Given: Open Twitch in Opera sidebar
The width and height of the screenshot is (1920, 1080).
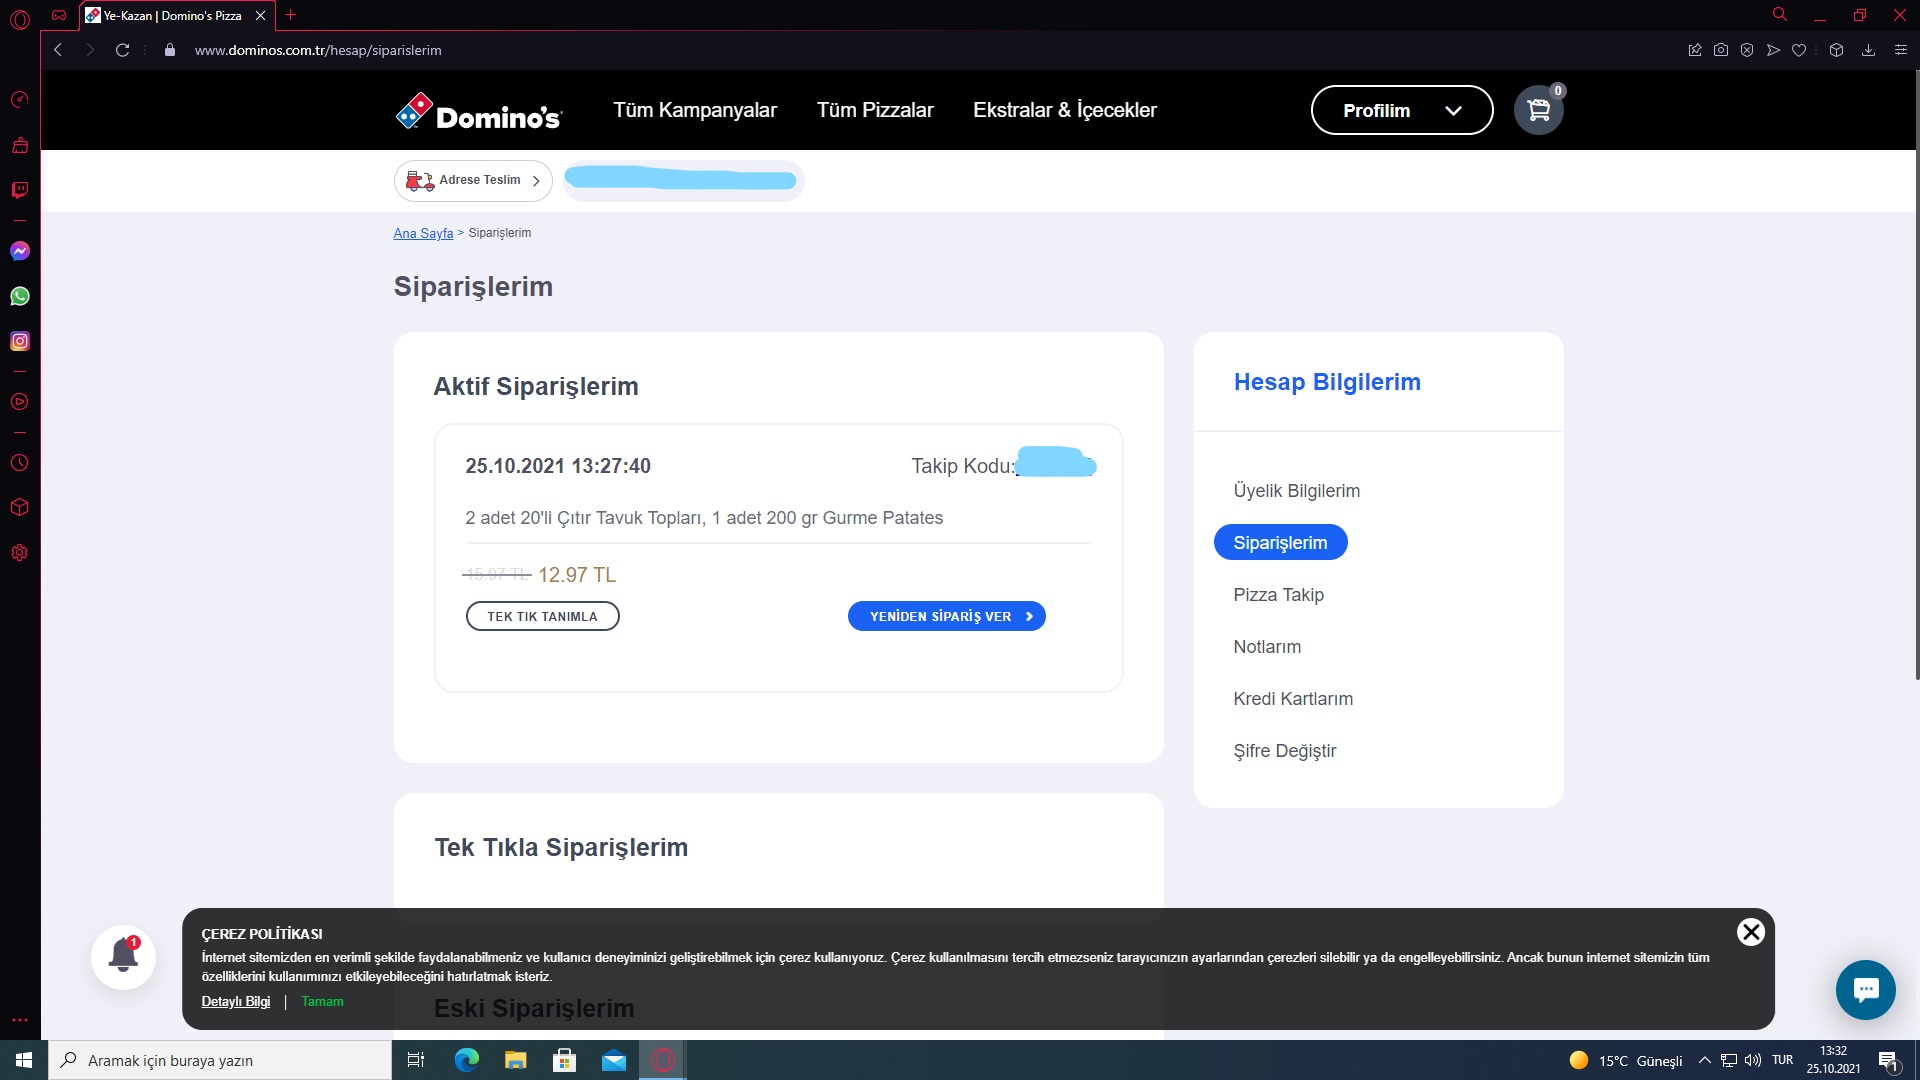Looking at the screenshot, I should [20, 190].
